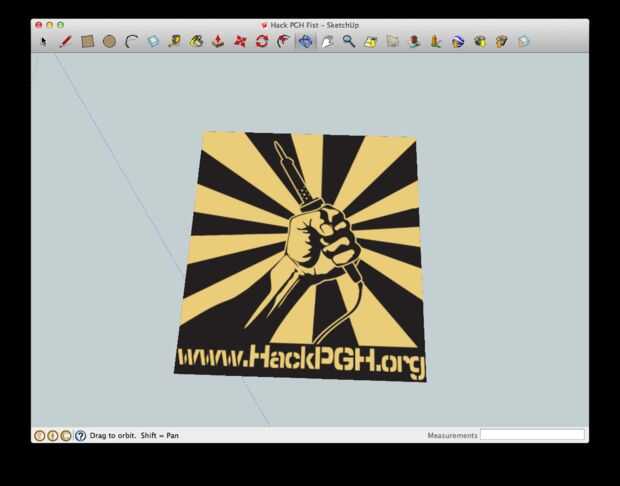Click the green zoom window button
Screen dimensions: 620x486
[60, 25]
